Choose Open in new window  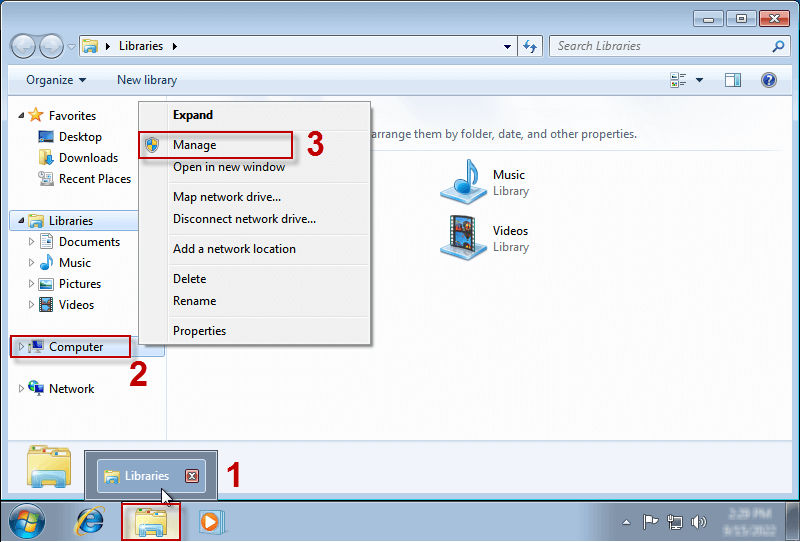tap(255, 167)
